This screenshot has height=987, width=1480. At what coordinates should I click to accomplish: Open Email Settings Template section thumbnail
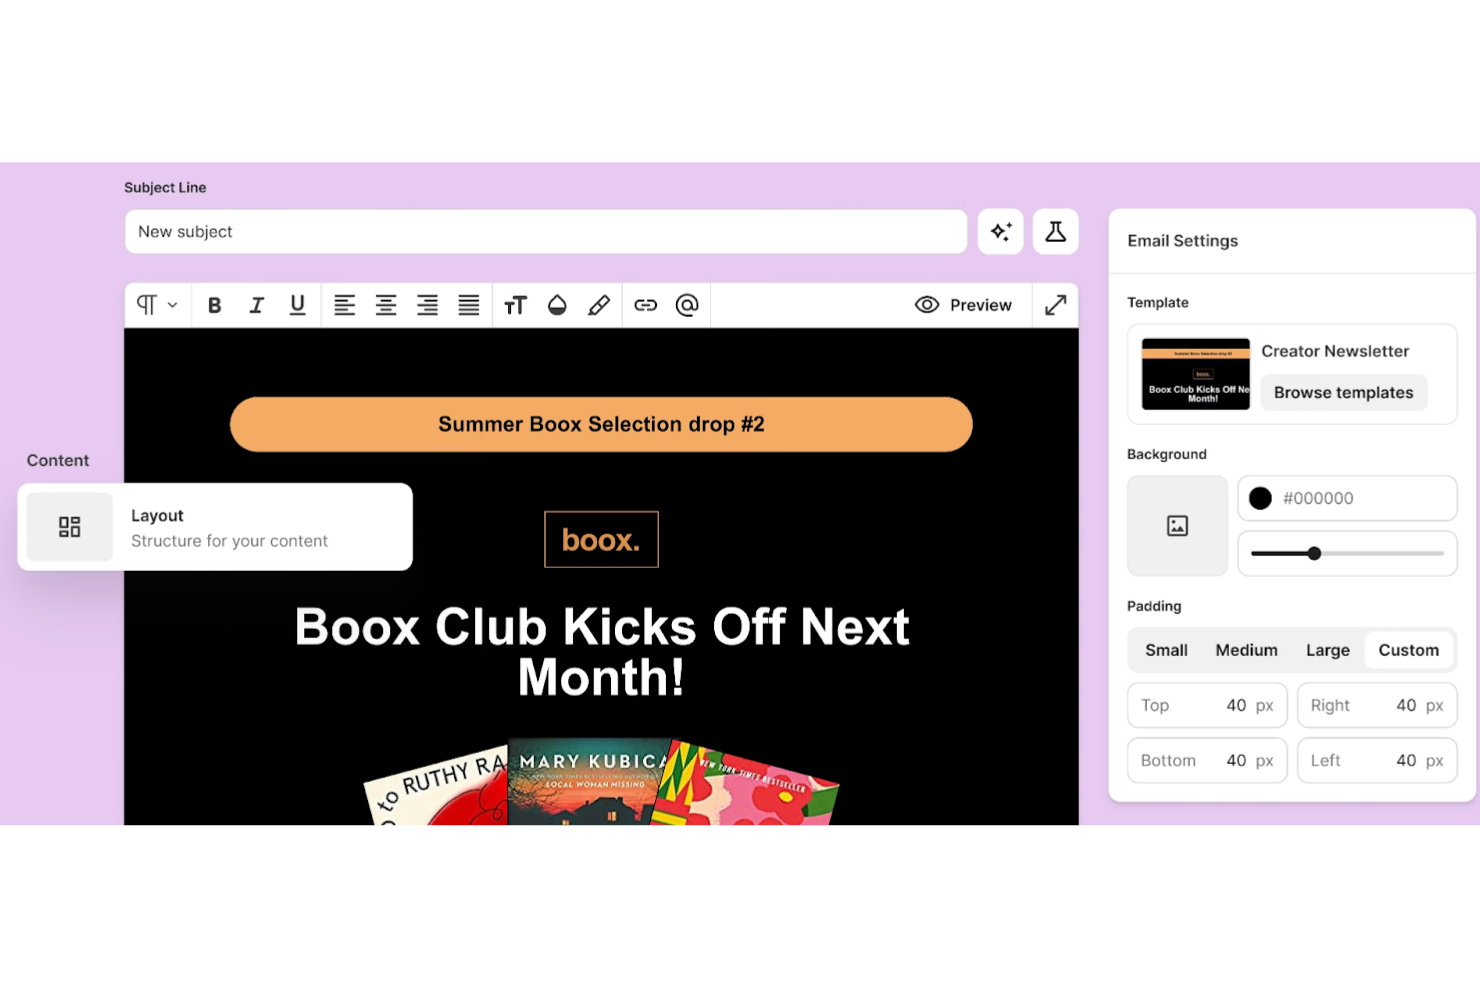tap(1194, 373)
